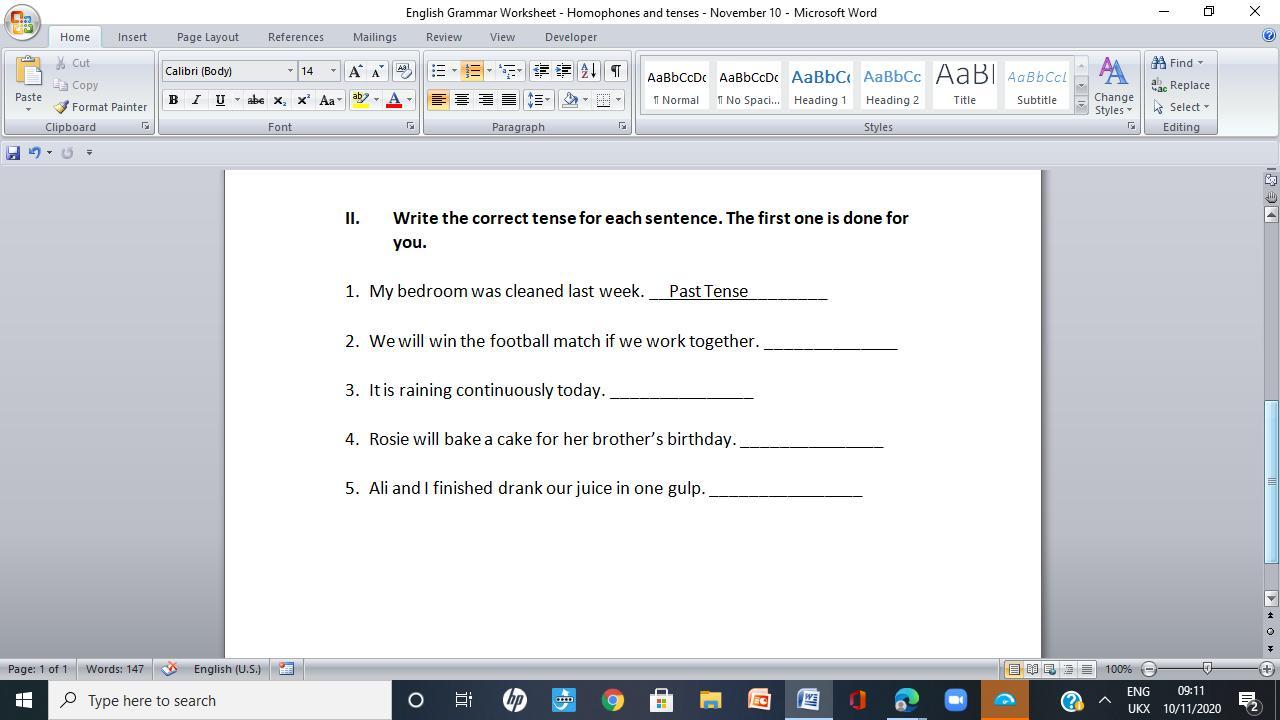Apply the red font color

[394, 100]
